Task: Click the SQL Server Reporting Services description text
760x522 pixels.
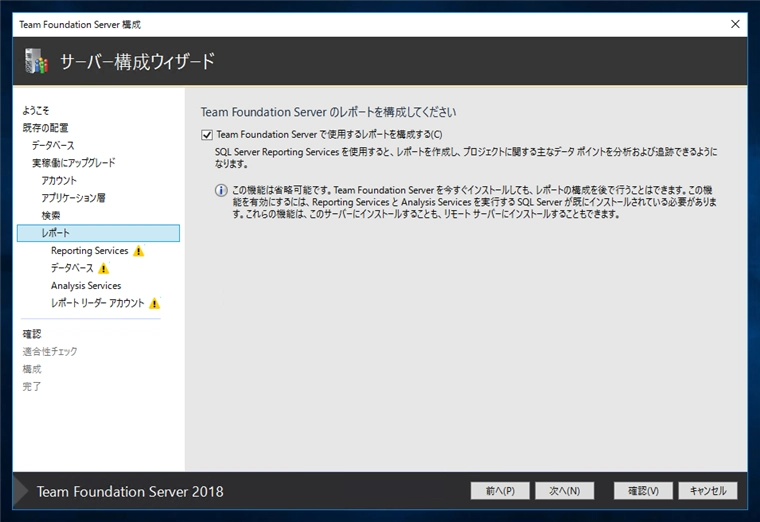Action: coord(466,158)
